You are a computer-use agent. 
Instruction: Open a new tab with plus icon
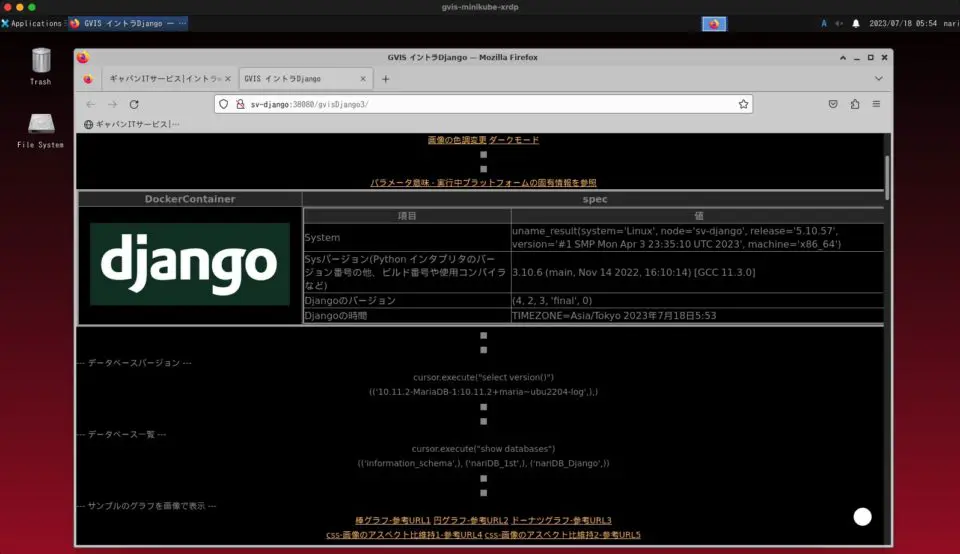point(386,79)
